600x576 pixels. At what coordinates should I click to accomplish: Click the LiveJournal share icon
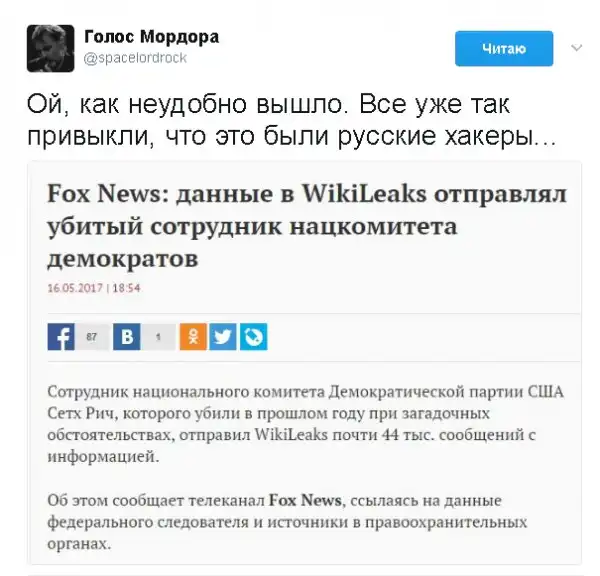[254, 337]
